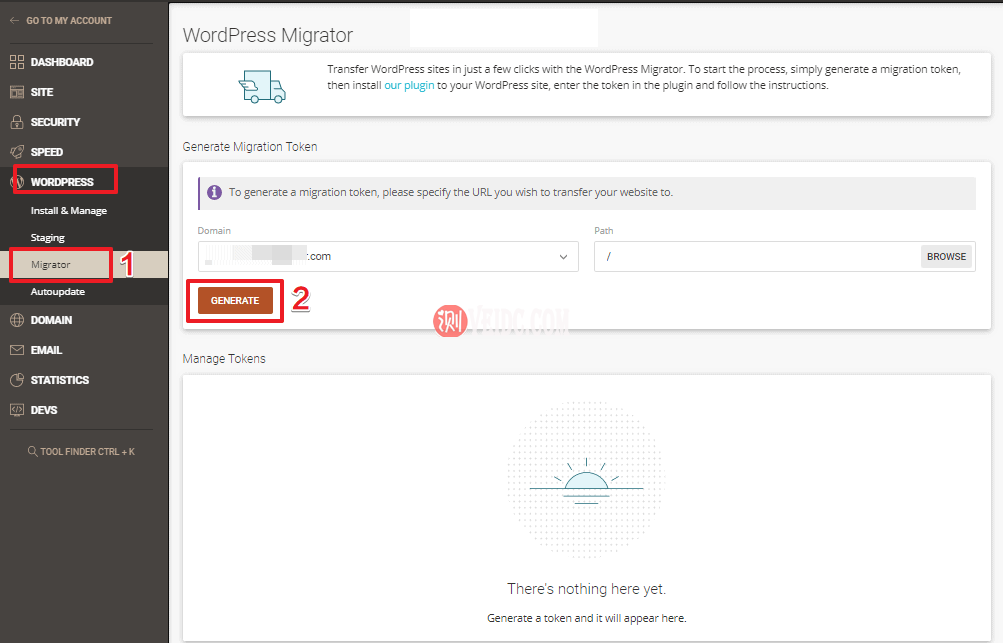Image resolution: width=1003 pixels, height=643 pixels.
Task: Open Install & Manage submenu item
Action: tap(68, 210)
